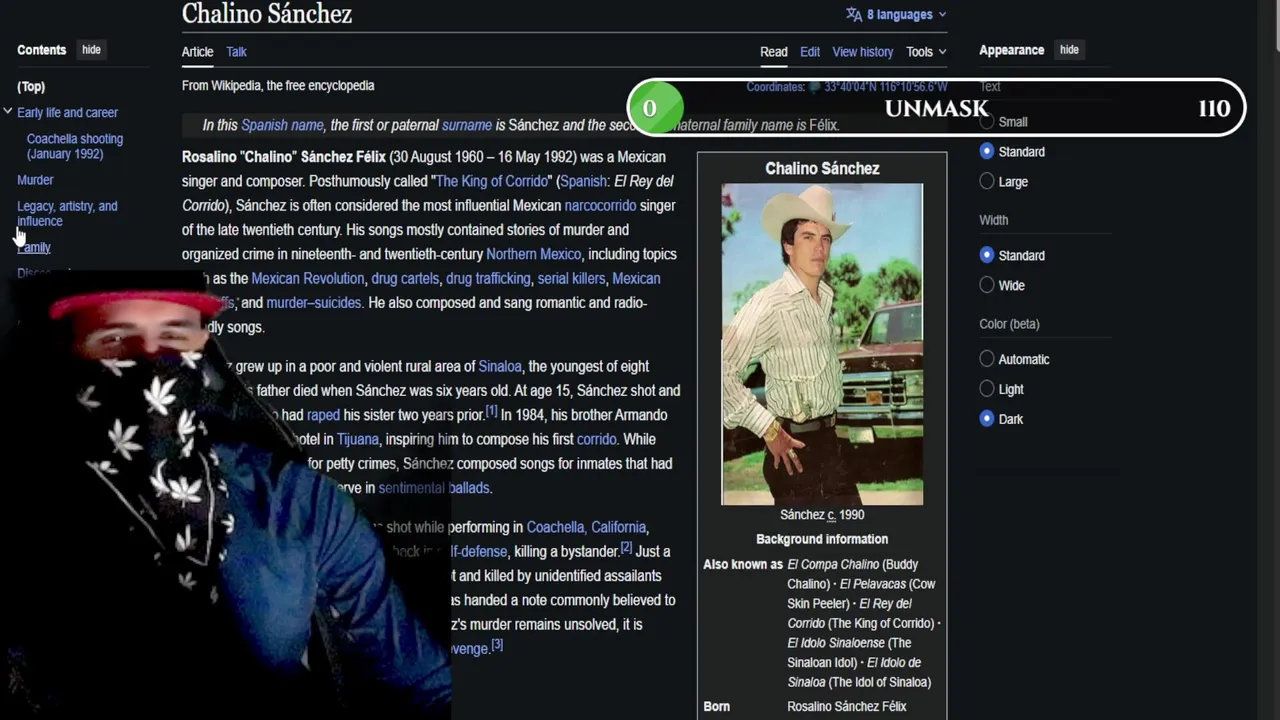
Task: Select the Read tab
Action: tap(774, 52)
